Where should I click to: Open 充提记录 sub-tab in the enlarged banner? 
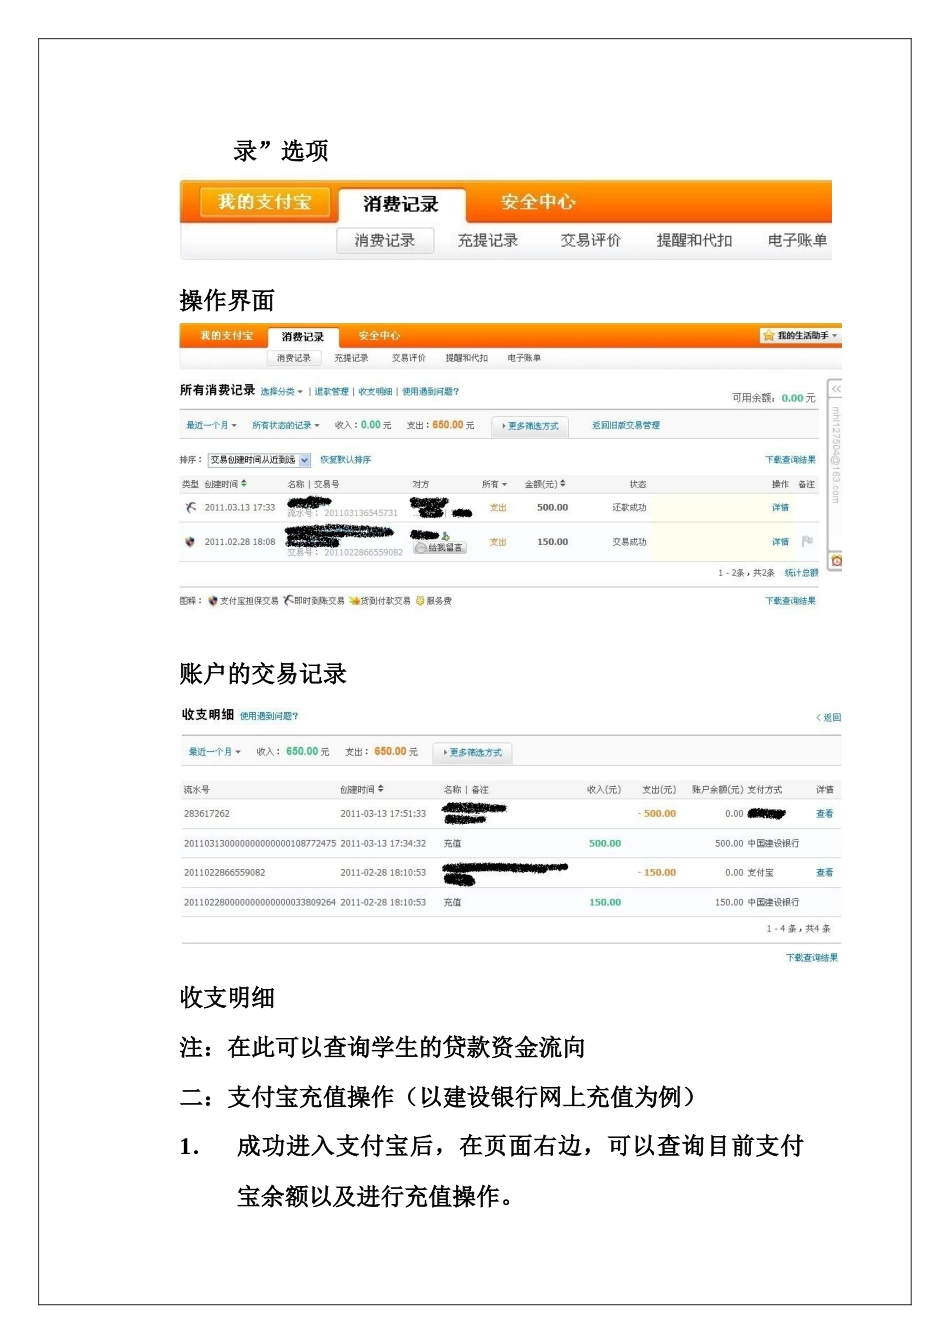tap(488, 241)
